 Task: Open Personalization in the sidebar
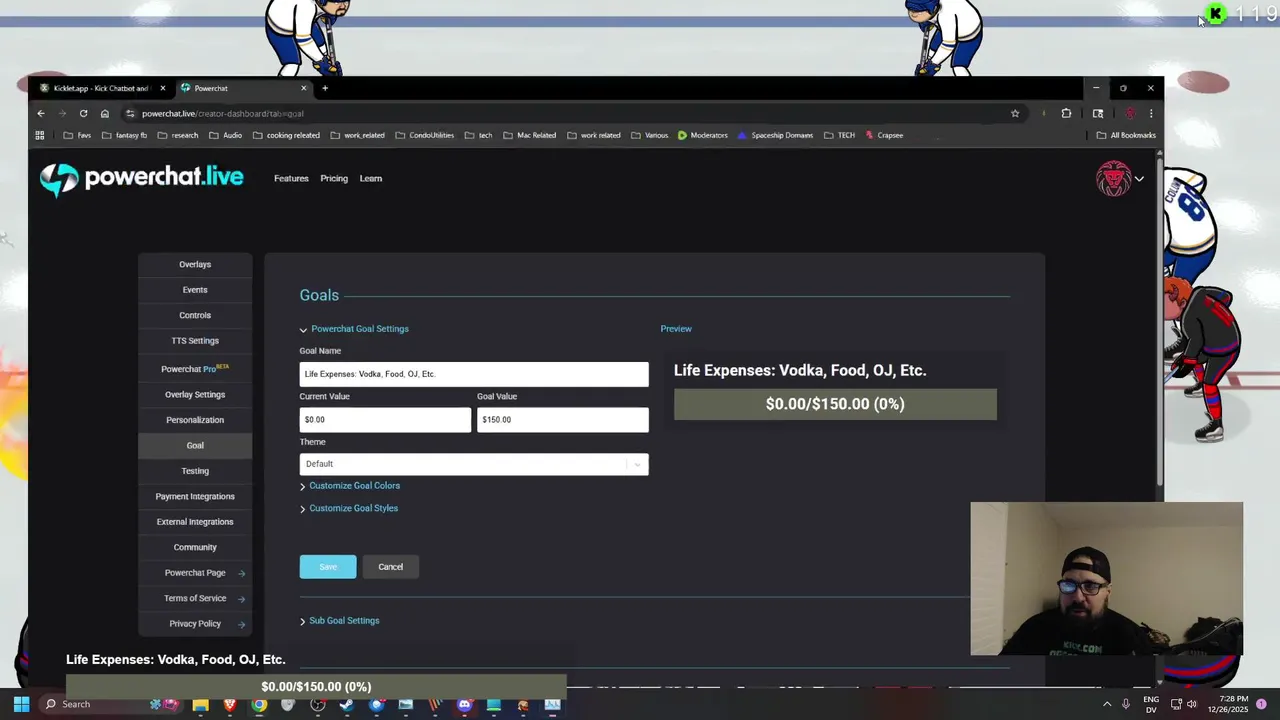[x=195, y=420]
